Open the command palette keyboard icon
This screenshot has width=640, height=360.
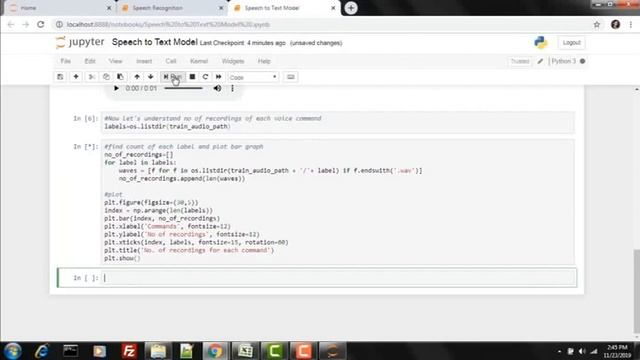[x=291, y=77]
